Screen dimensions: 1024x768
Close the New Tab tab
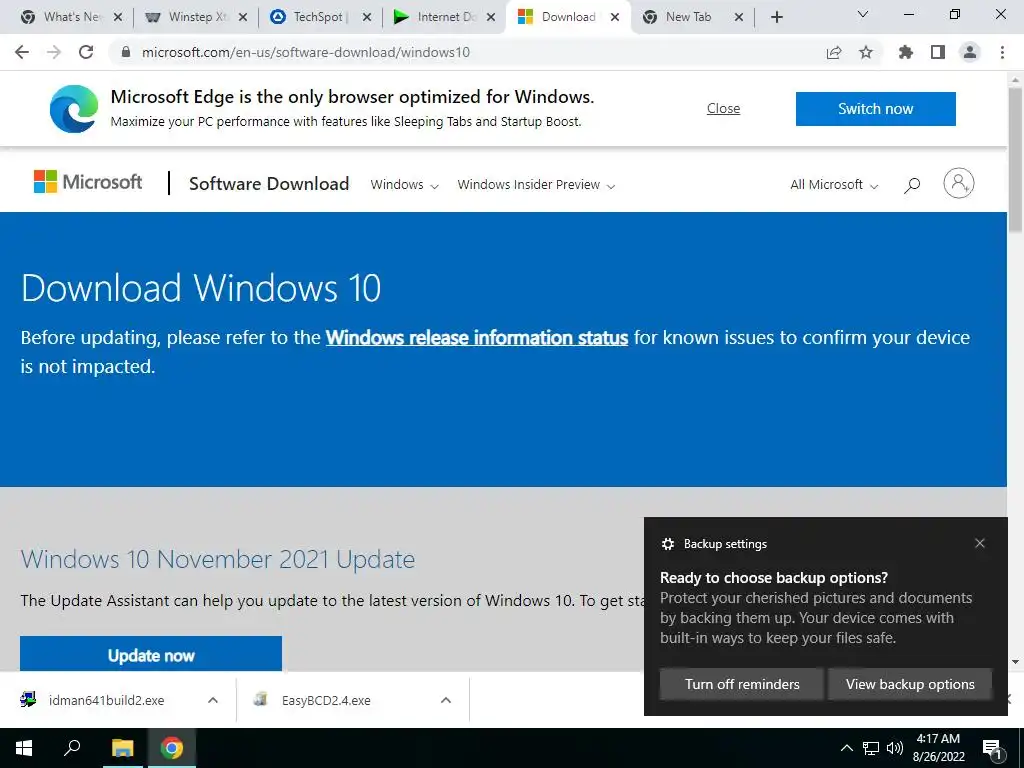[x=739, y=18]
